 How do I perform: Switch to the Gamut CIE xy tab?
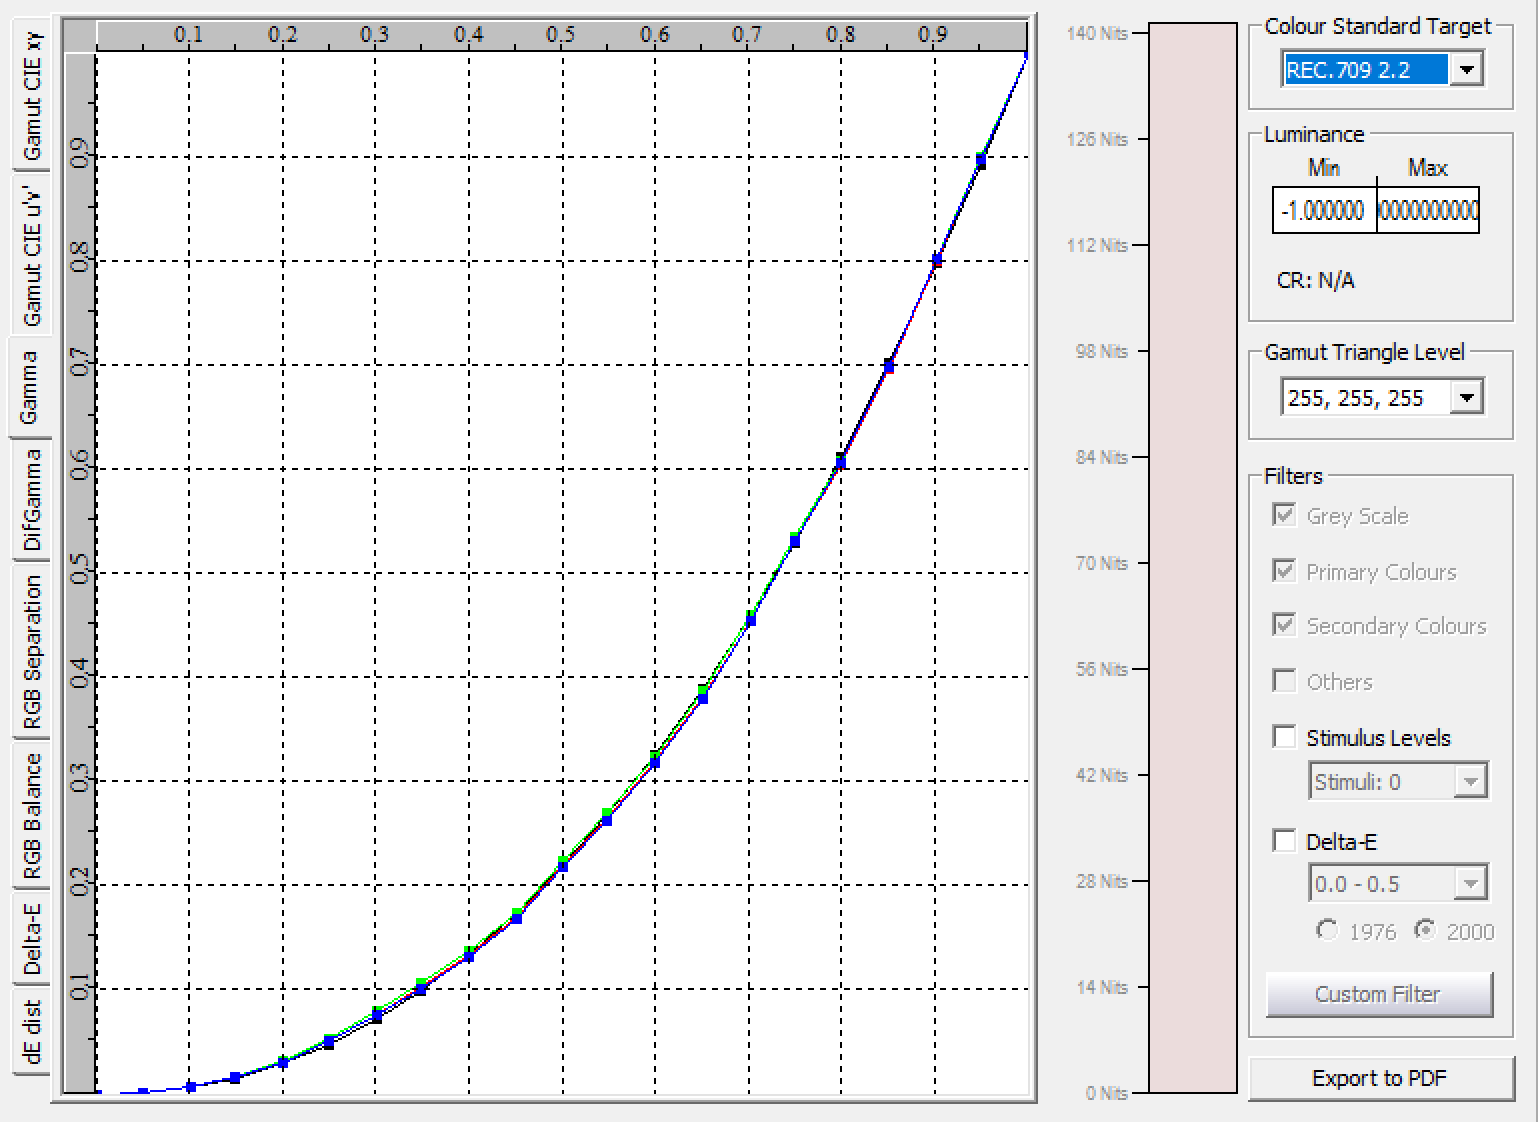point(30,96)
